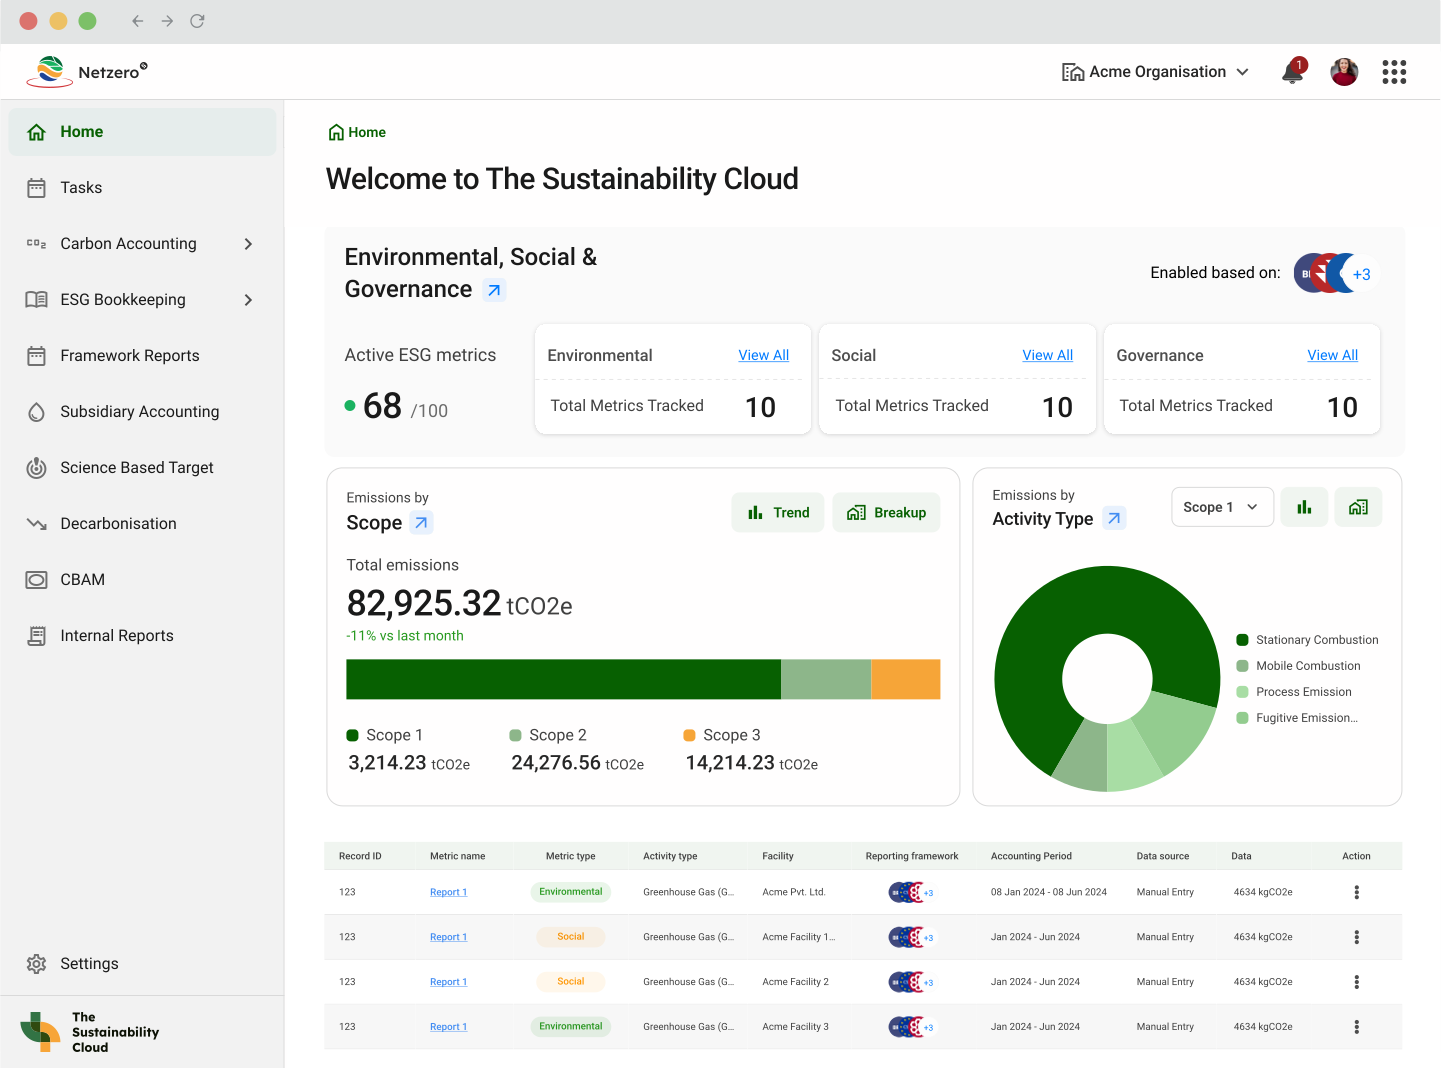This screenshot has width=1441, height=1068.
Task: Open Emissions by Scope arrow icon
Action: click(x=421, y=522)
